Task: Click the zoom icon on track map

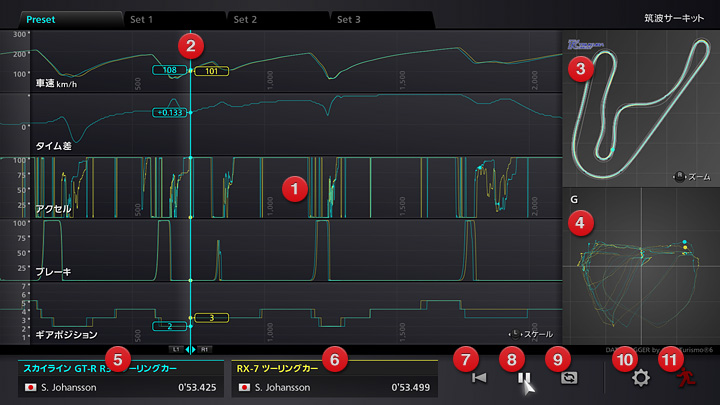Action: pos(681,176)
